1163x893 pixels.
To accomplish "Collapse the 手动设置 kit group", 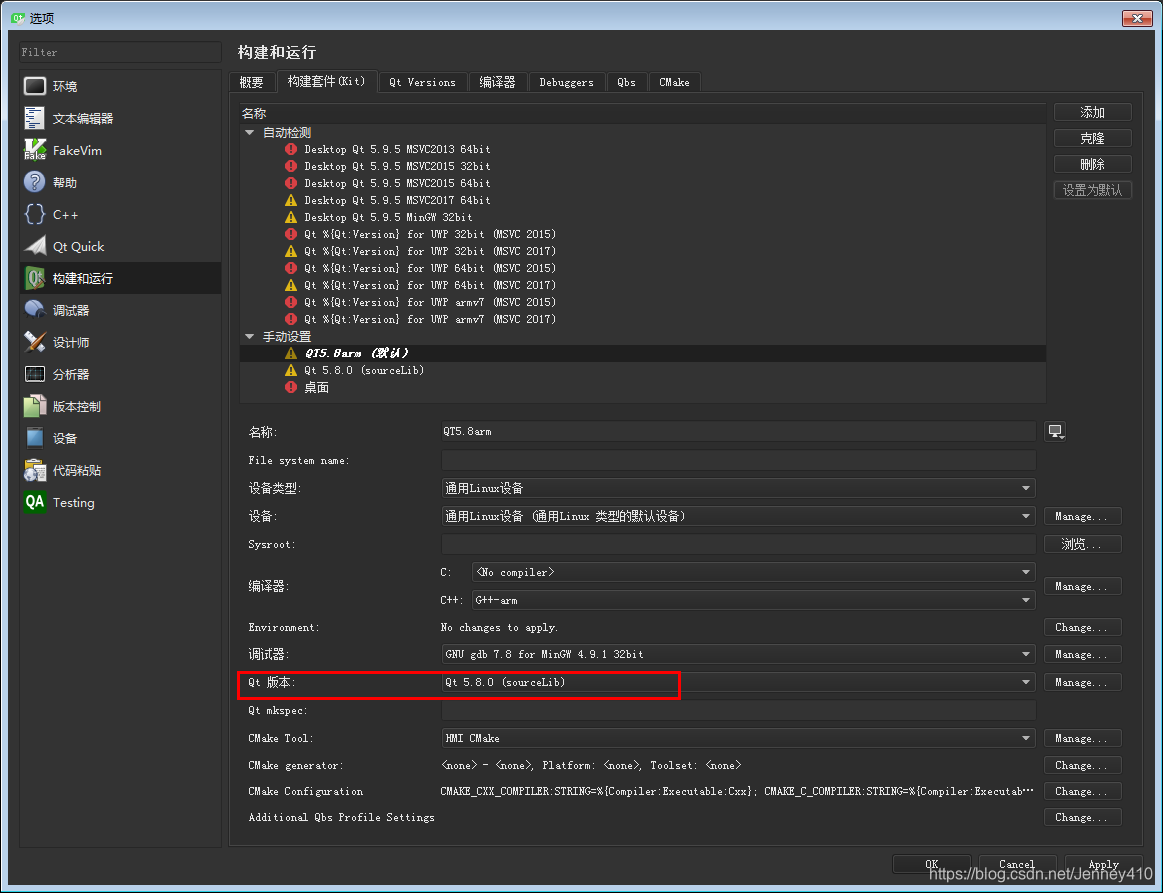I will coord(249,336).
